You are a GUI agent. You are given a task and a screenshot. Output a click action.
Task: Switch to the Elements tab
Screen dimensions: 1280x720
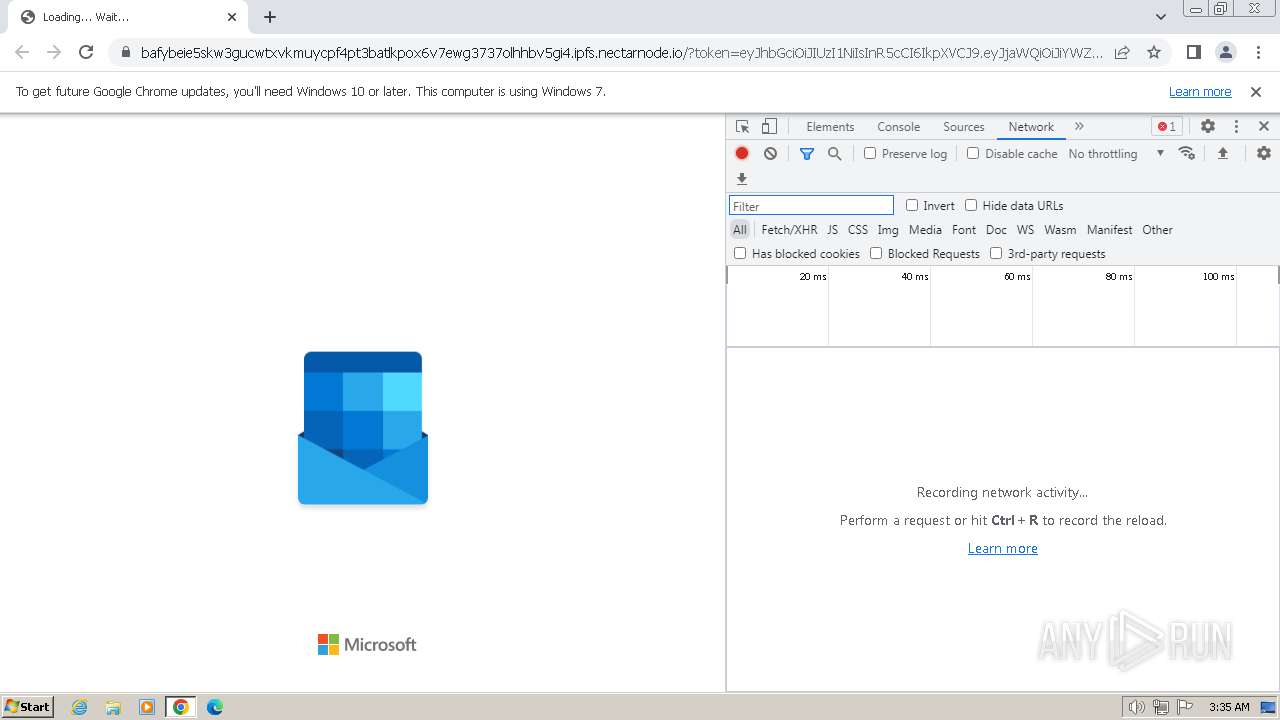click(830, 127)
